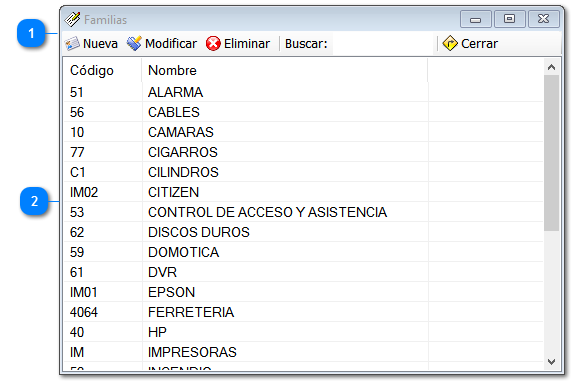Click the yellow Cerrar arrow icon
Screen dimensions: 578x386
[x=450, y=44]
